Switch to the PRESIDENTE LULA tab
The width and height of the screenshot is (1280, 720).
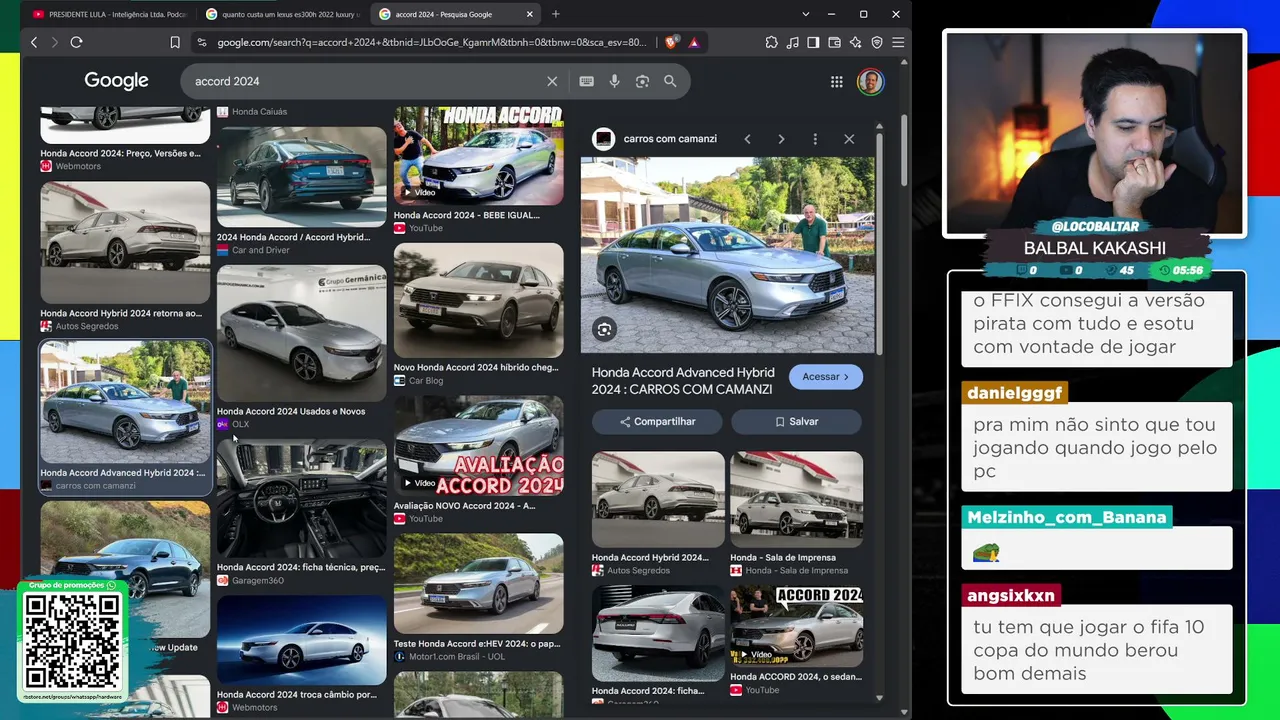[109, 14]
